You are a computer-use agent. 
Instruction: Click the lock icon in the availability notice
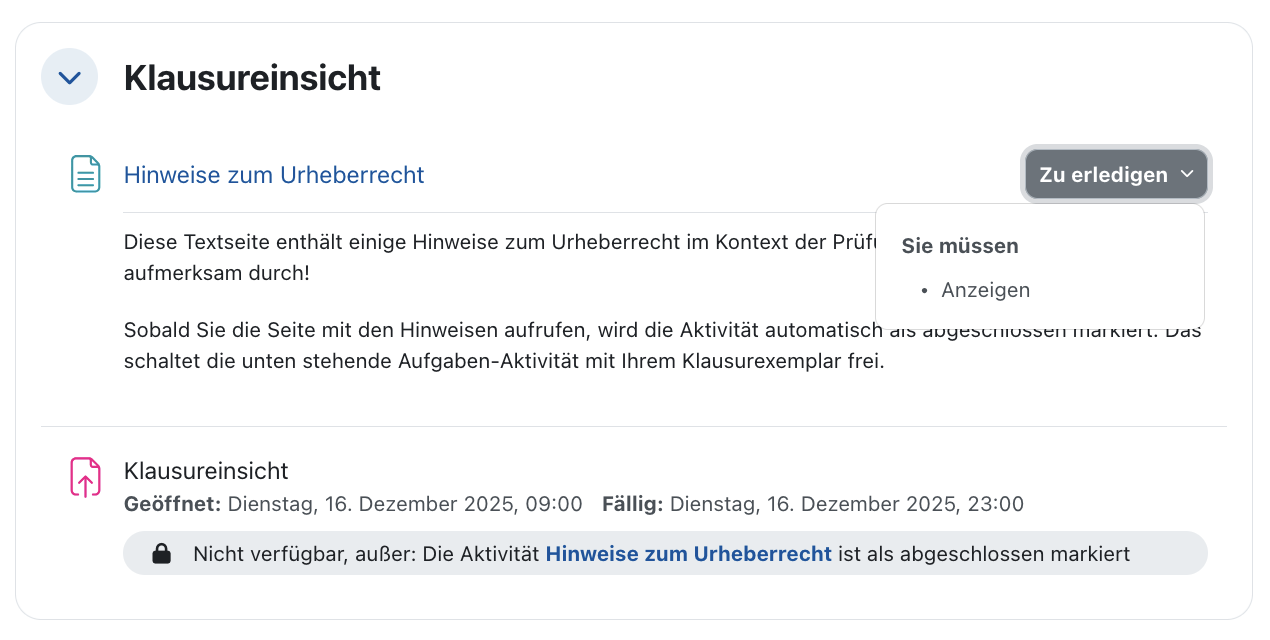(x=161, y=552)
